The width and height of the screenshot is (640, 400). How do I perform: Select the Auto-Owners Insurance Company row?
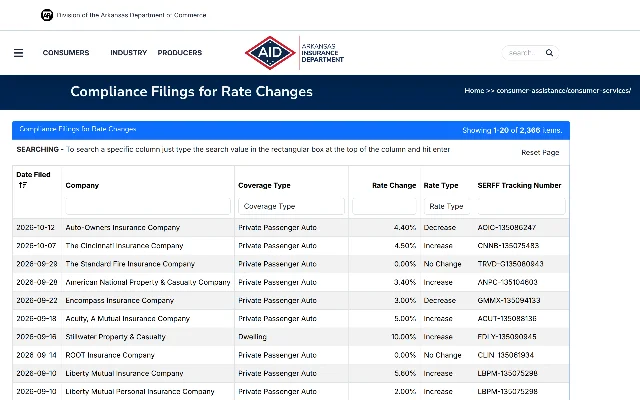(x=291, y=227)
